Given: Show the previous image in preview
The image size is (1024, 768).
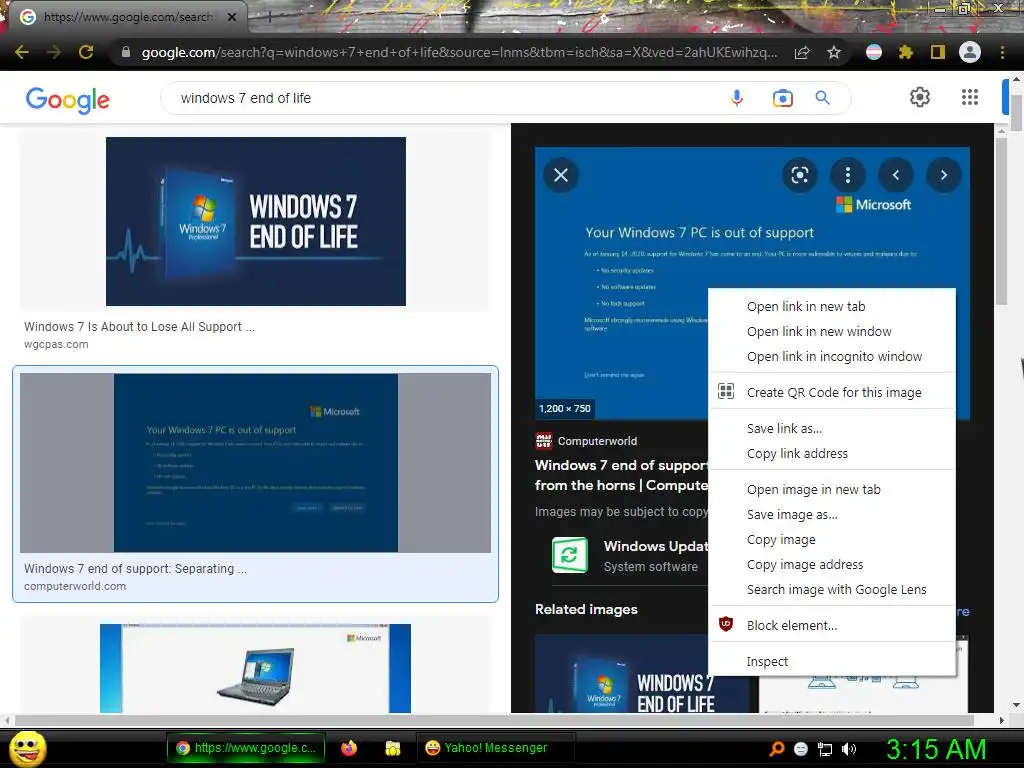Looking at the screenshot, I should tap(896, 175).
